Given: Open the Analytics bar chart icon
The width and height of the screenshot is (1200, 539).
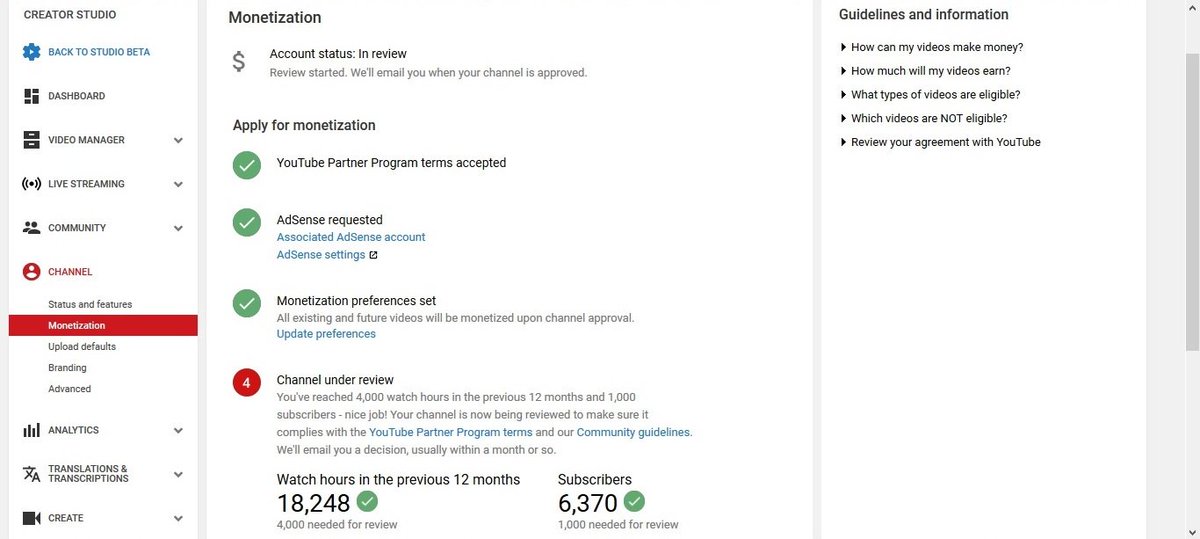Looking at the screenshot, I should (31, 430).
